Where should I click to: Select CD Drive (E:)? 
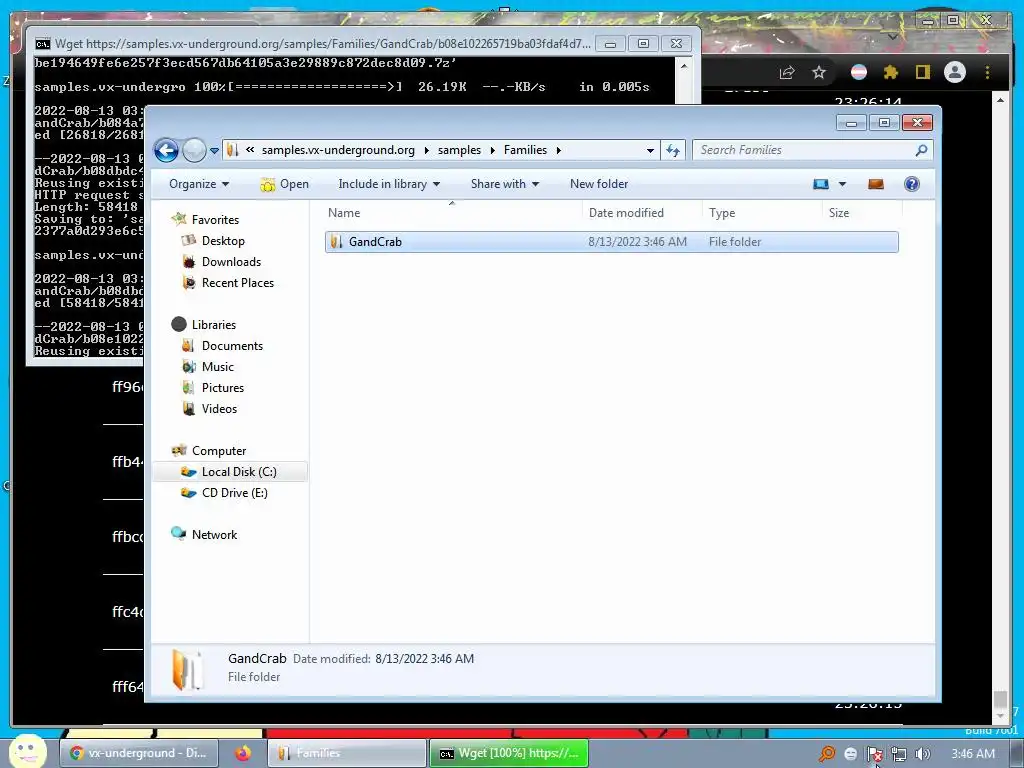[234, 492]
